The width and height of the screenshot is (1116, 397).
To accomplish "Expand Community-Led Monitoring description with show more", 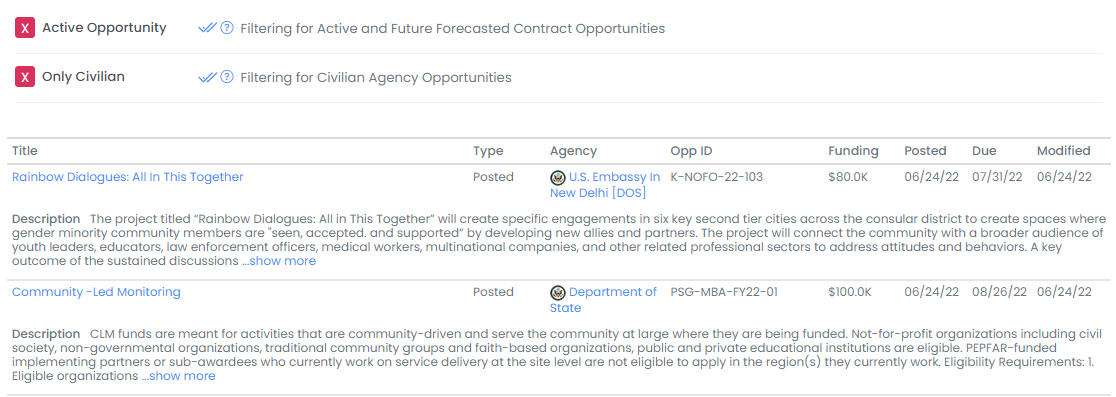I will coord(178,376).
